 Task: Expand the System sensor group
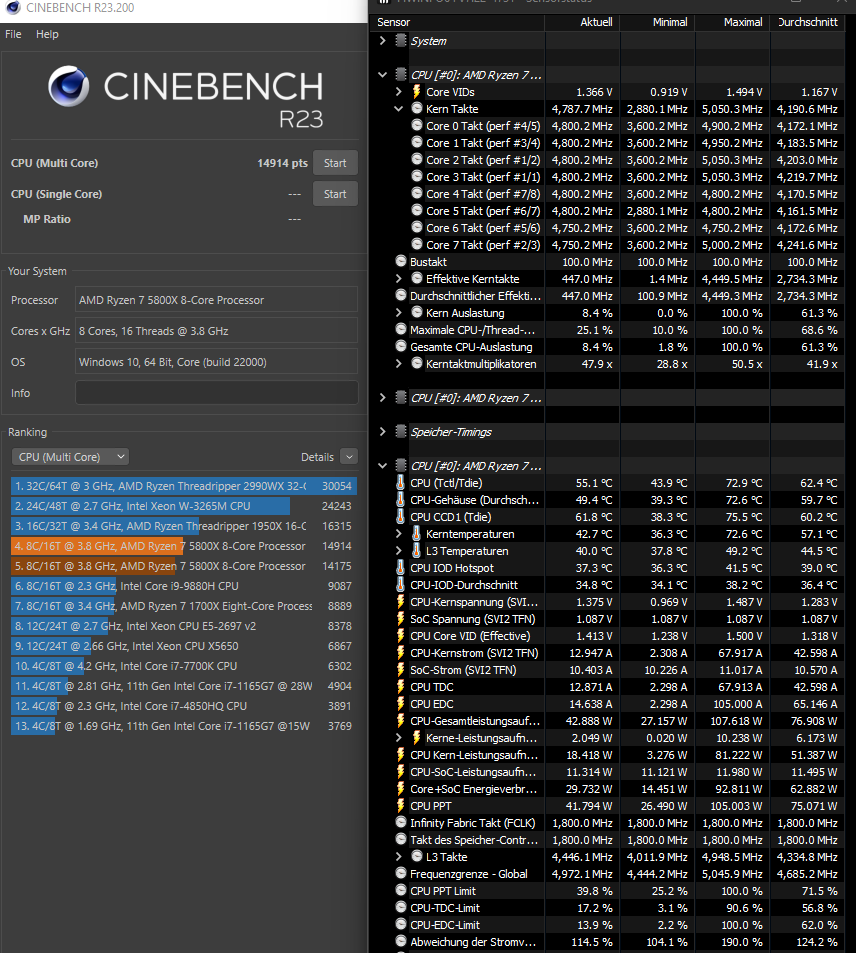pos(382,41)
